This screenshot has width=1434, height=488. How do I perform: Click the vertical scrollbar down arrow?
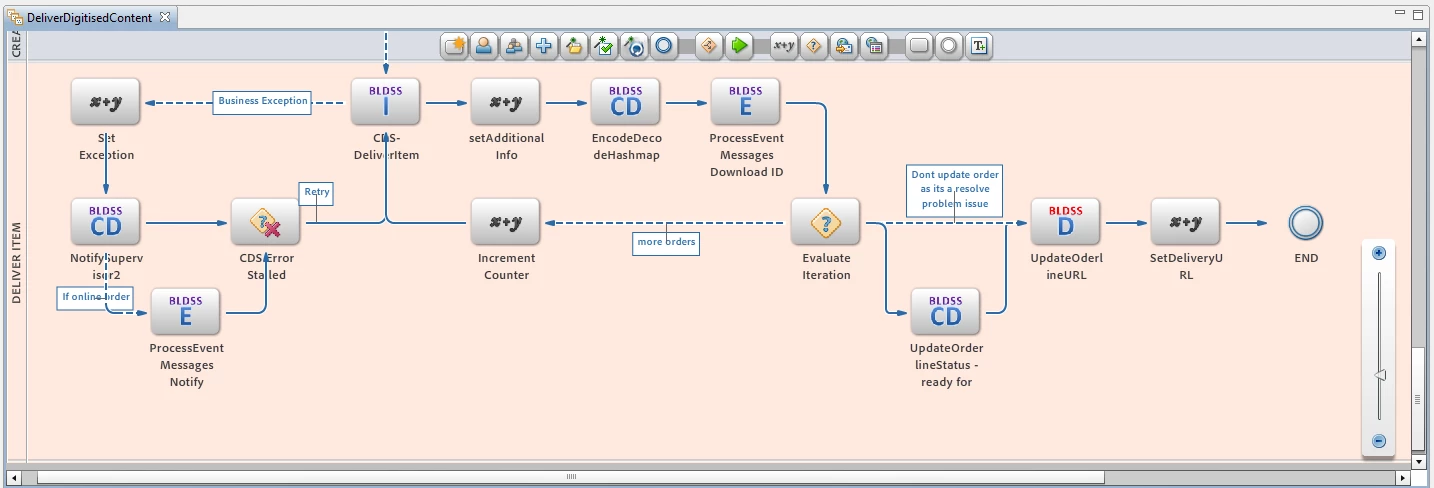point(1418,461)
